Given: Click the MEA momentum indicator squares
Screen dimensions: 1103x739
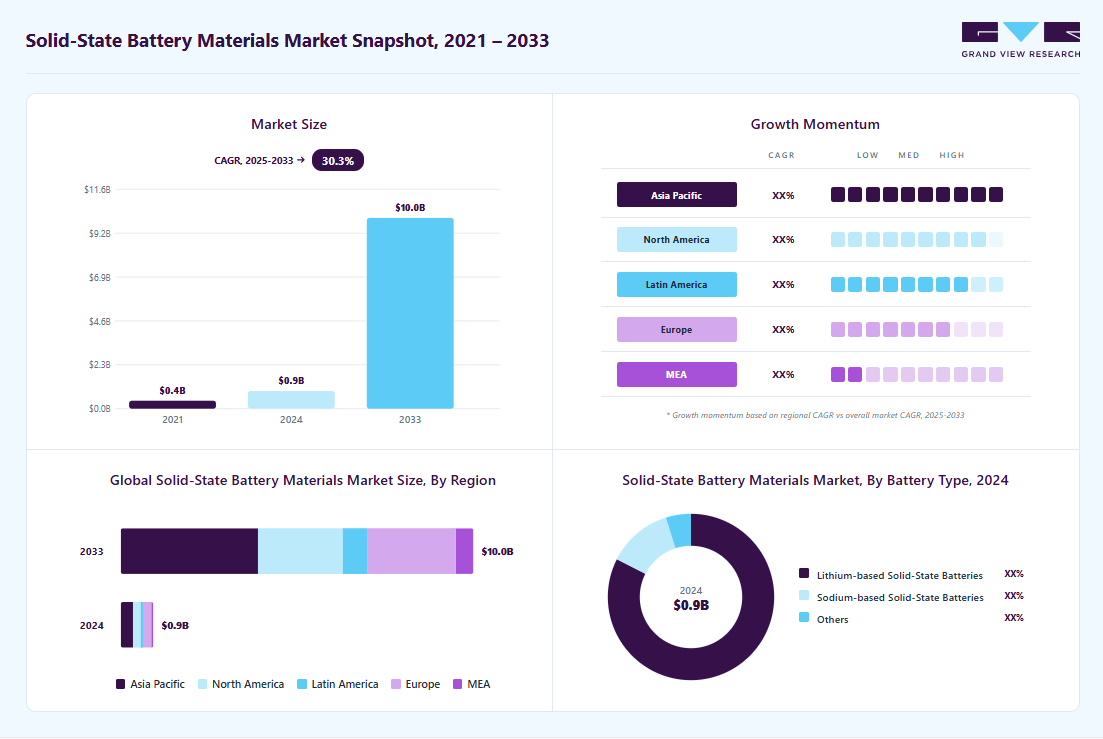Looking at the screenshot, I should coord(917,375).
